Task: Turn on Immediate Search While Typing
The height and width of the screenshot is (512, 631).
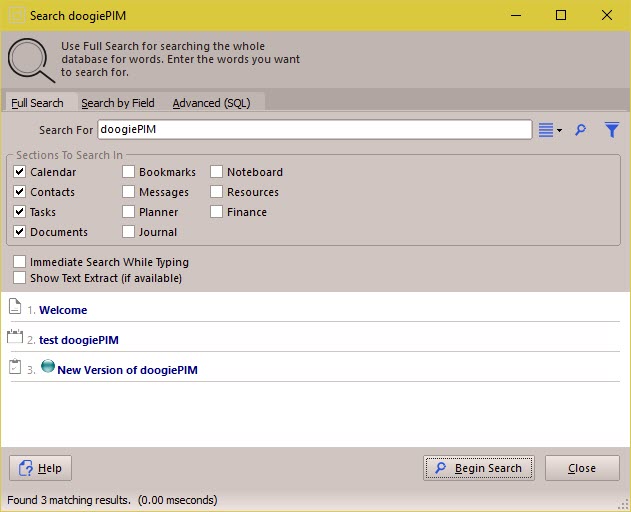Action: [x=19, y=262]
